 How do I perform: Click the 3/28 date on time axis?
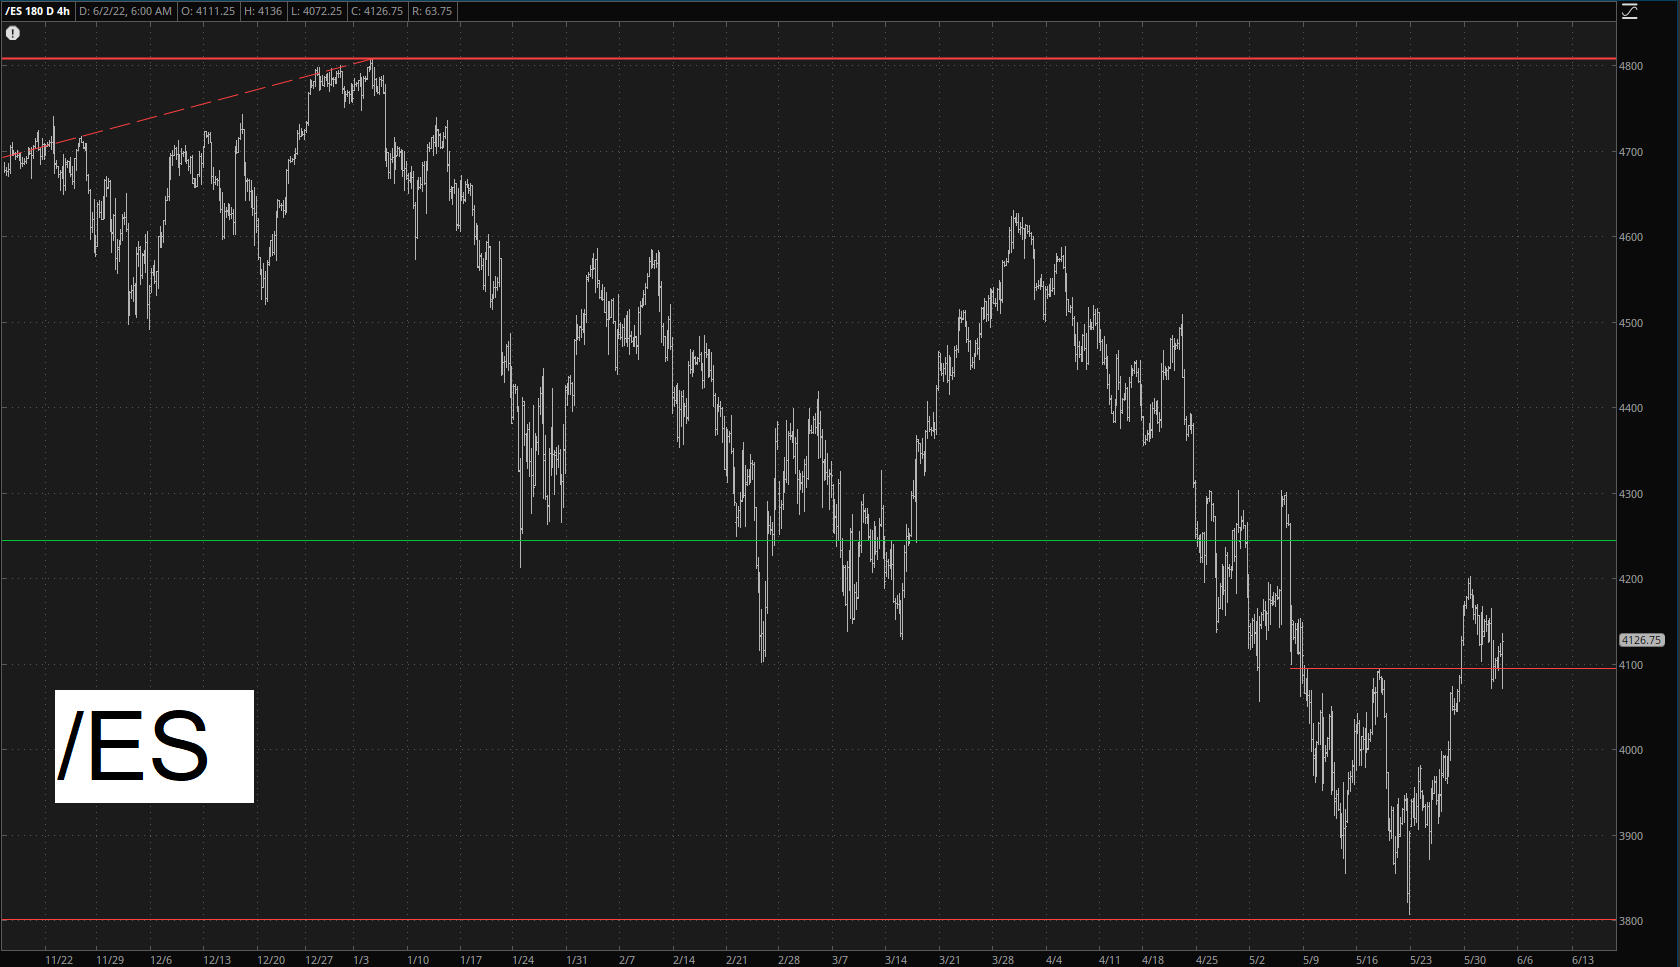[1002, 960]
